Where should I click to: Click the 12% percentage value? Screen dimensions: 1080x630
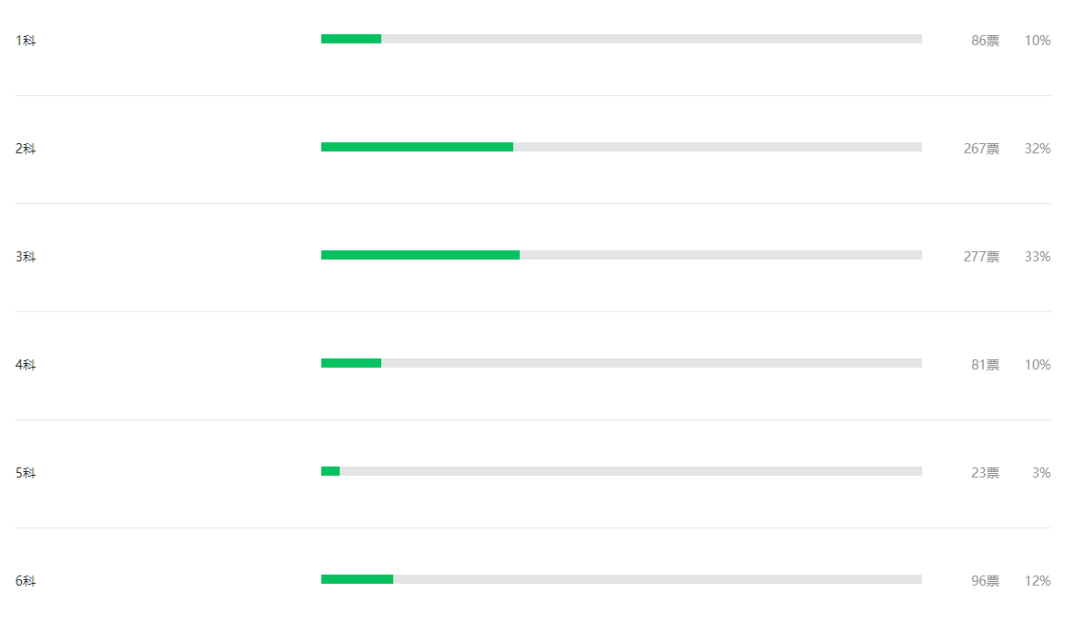click(x=1037, y=581)
